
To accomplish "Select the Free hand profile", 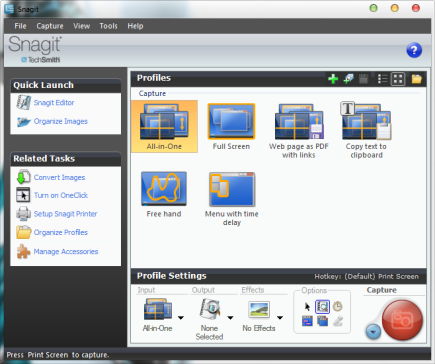I will coord(164,195).
